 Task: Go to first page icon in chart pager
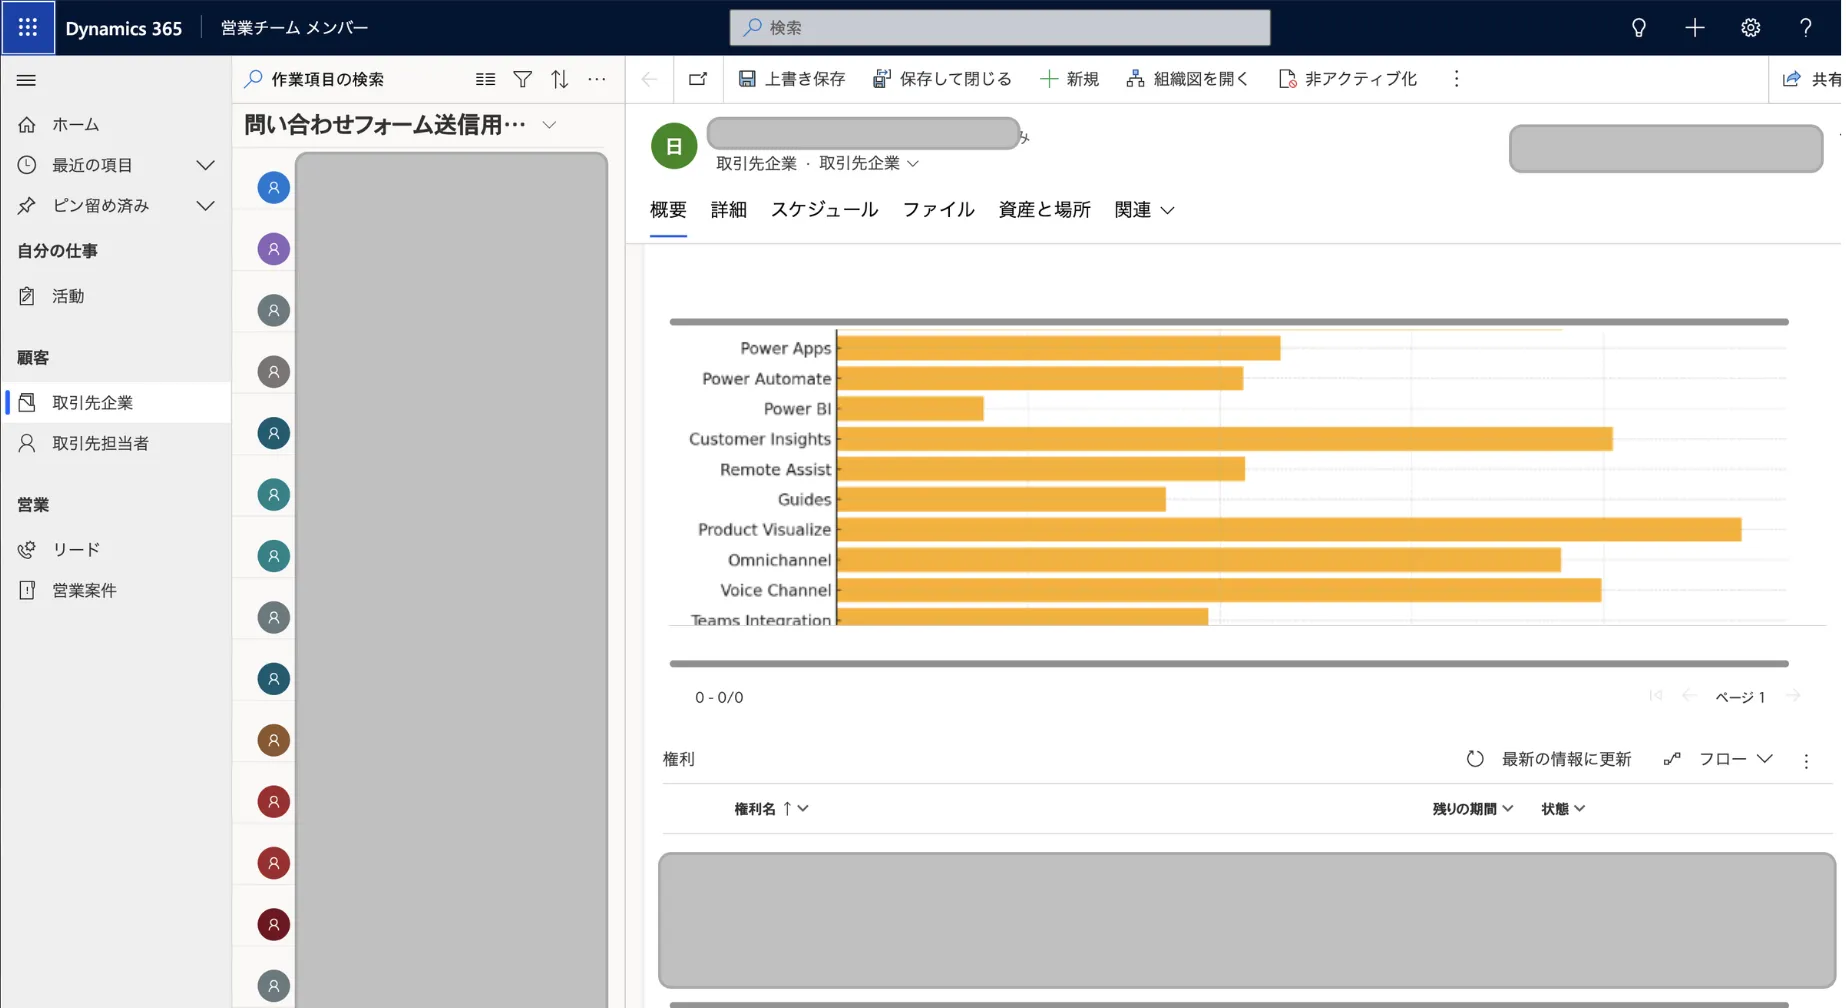tap(1656, 696)
